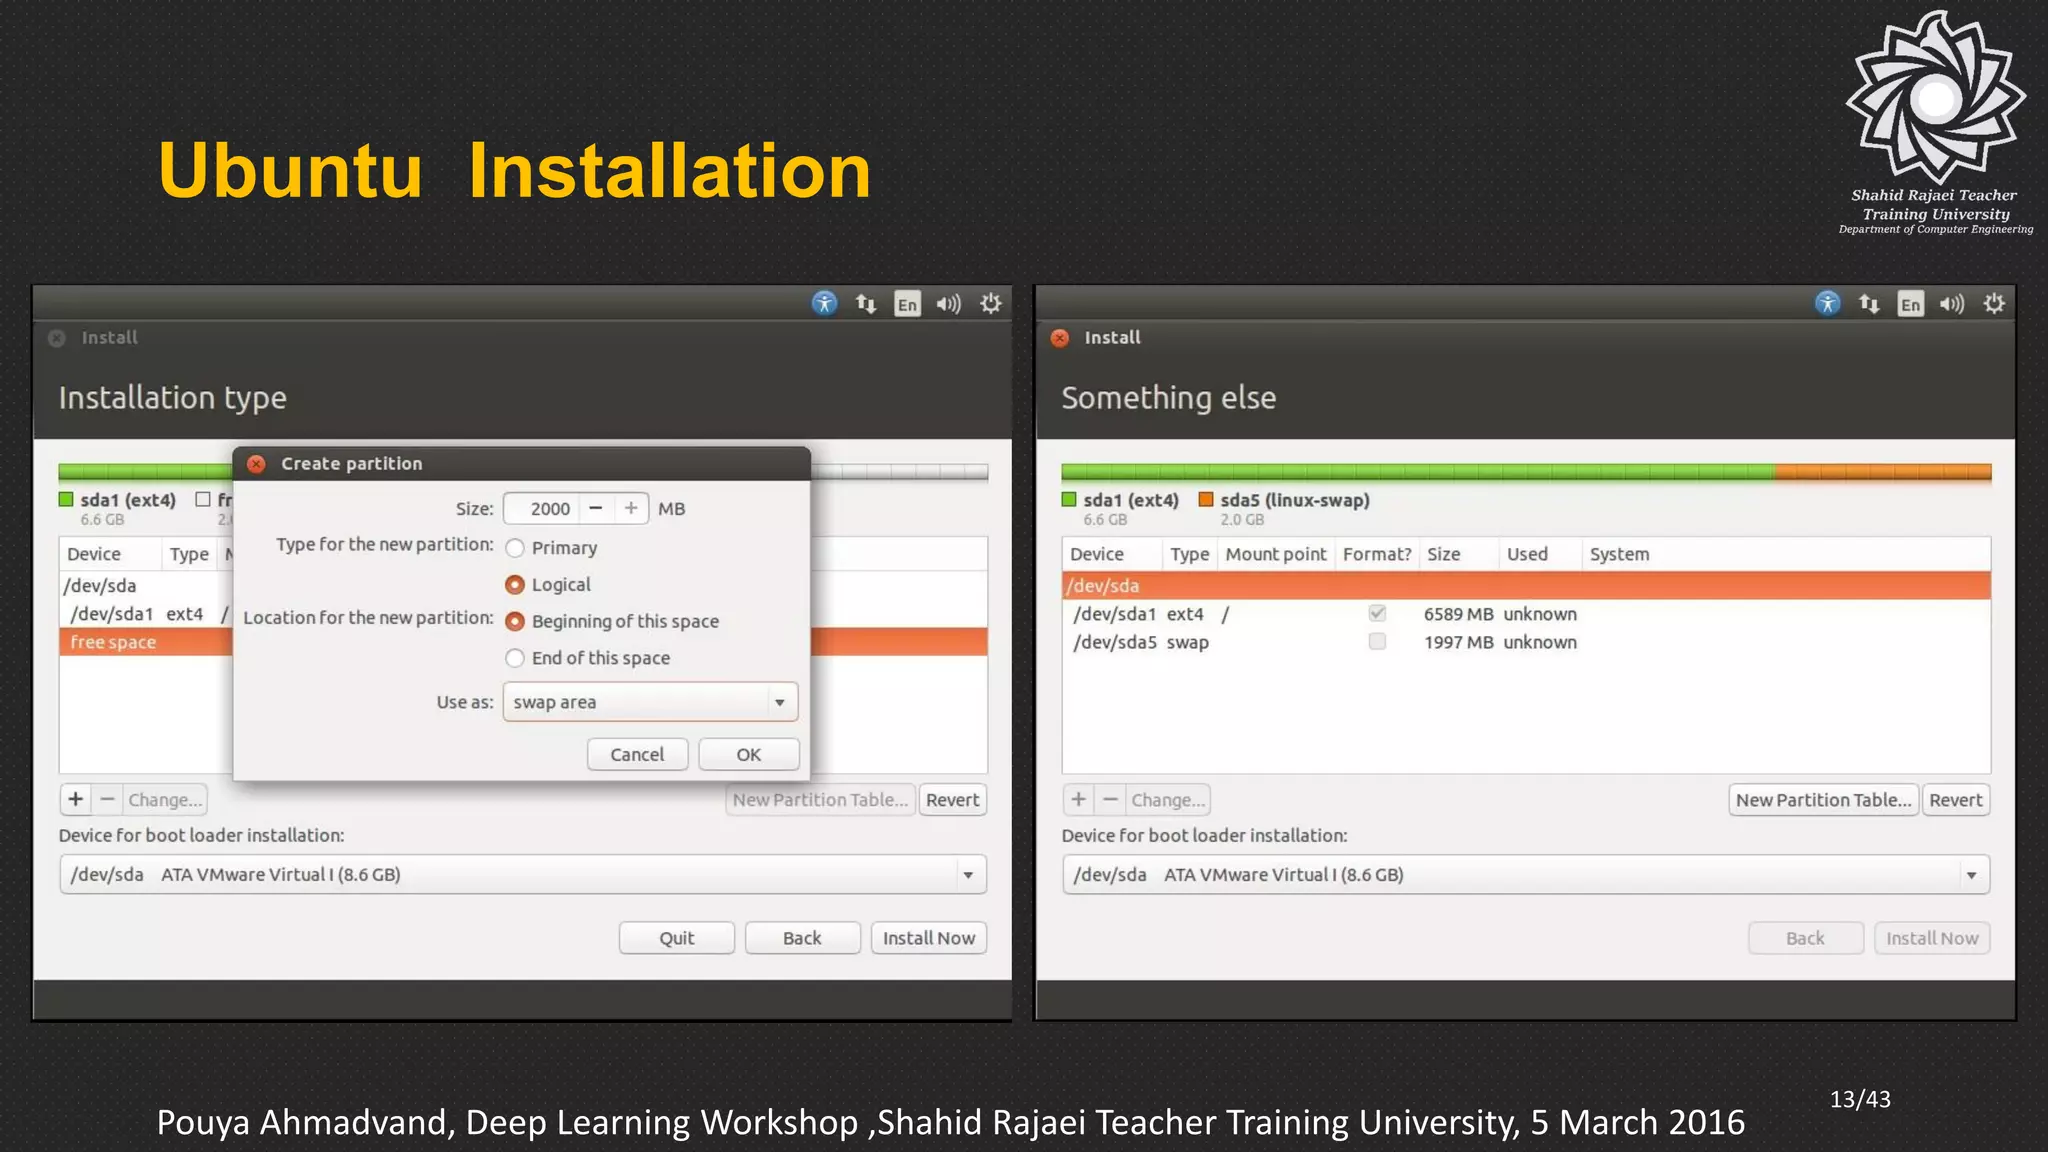Open sound volume indicator in left installer window
The width and height of the screenshot is (2048, 1152).
click(x=948, y=303)
